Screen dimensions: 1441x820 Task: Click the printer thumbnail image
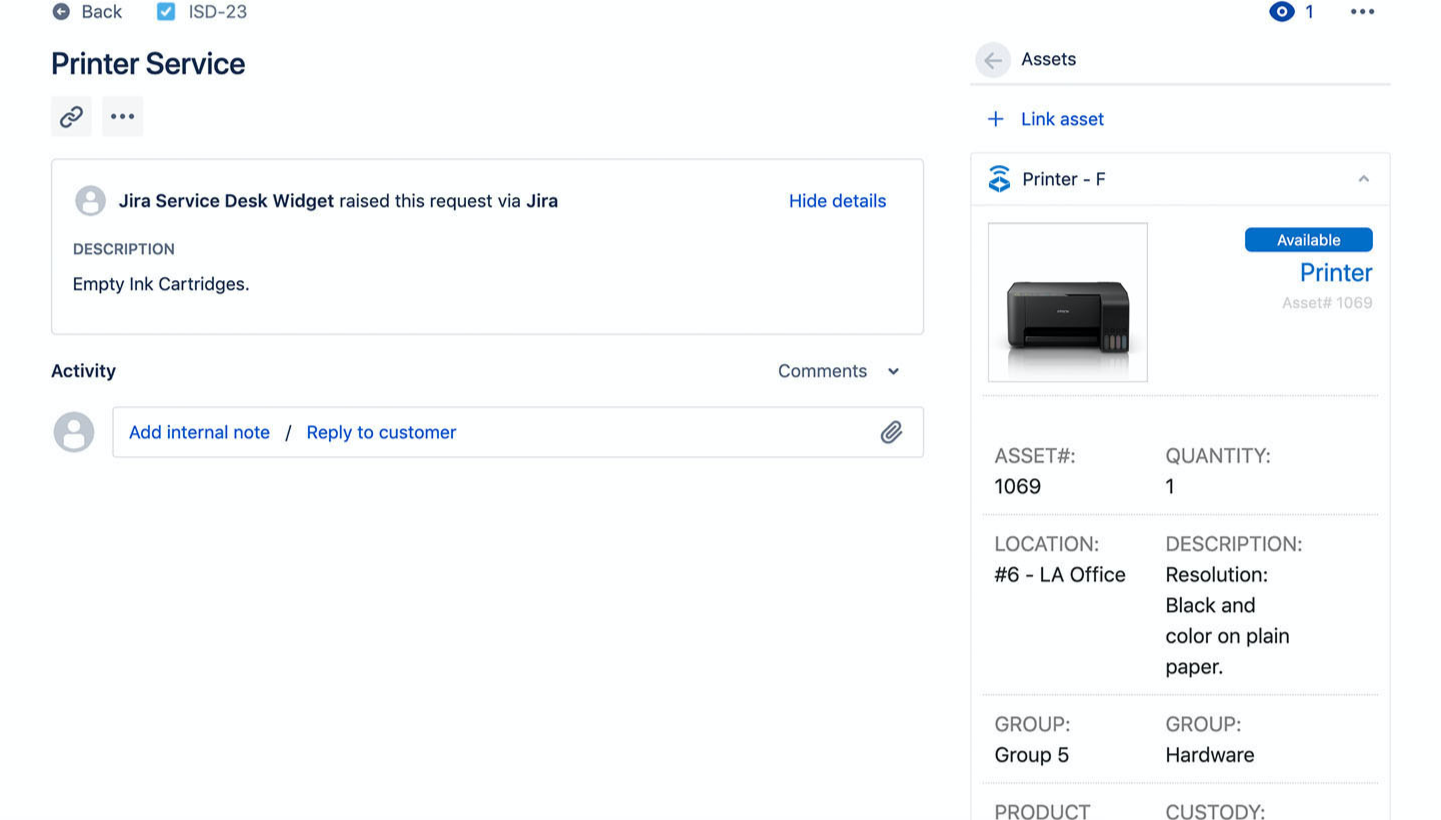1067,302
